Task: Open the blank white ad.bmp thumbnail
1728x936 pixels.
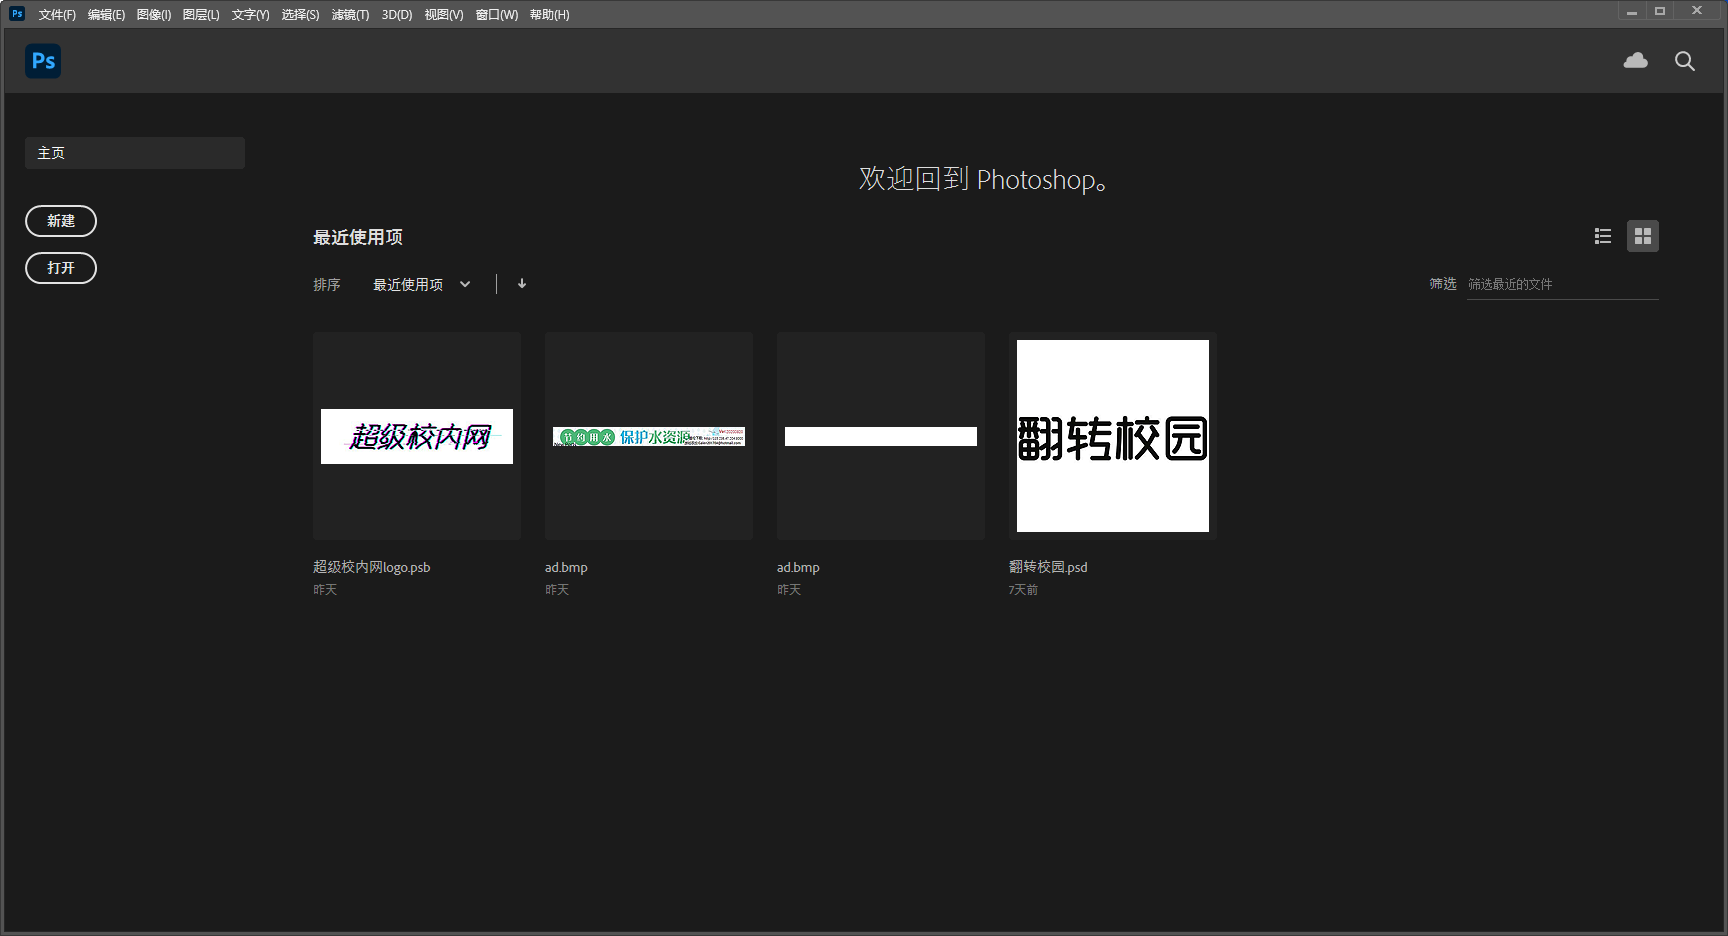Action: 881,436
